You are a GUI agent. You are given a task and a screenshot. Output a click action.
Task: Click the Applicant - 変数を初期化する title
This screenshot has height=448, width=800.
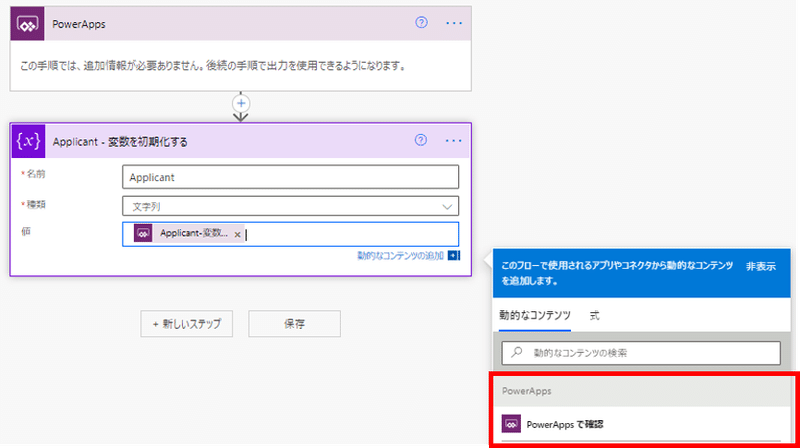(120, 142)
